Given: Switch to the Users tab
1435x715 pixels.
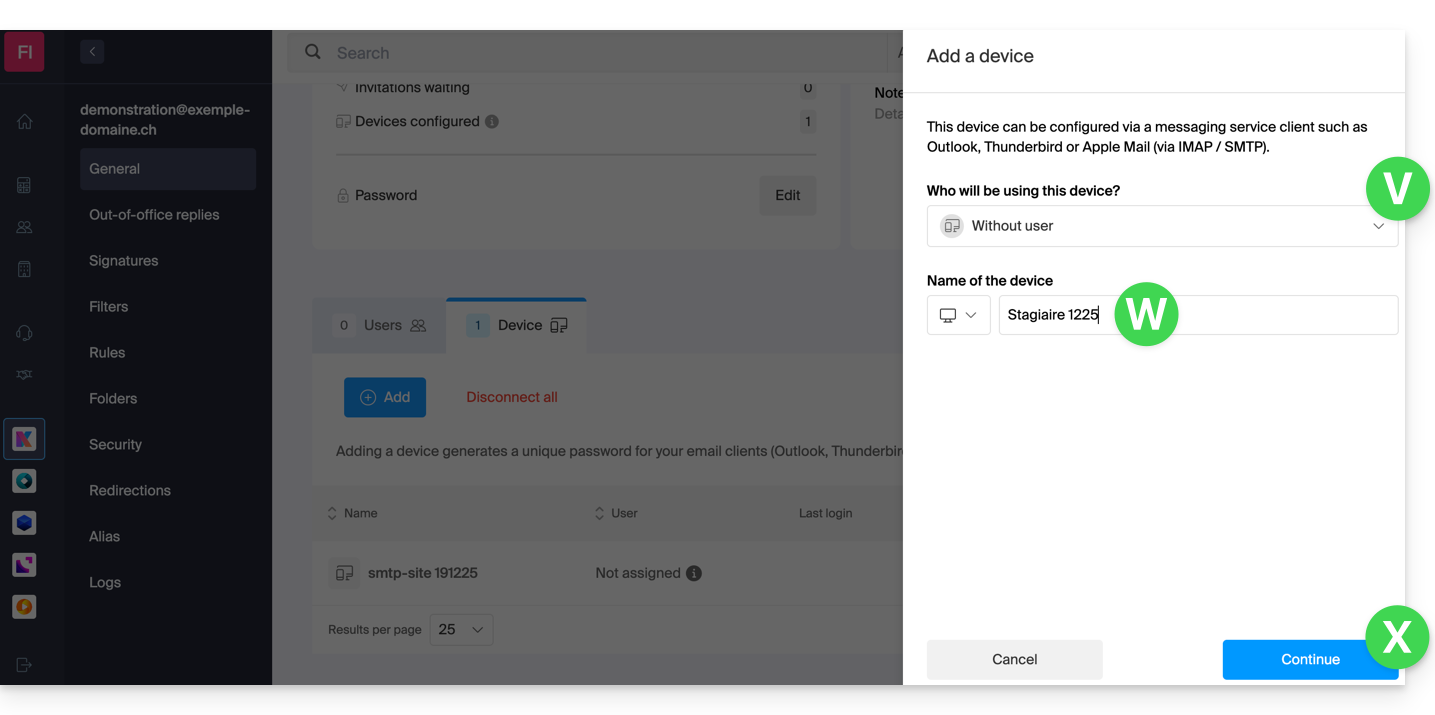Looking at the screenshot, I should (x=380, y=326).
